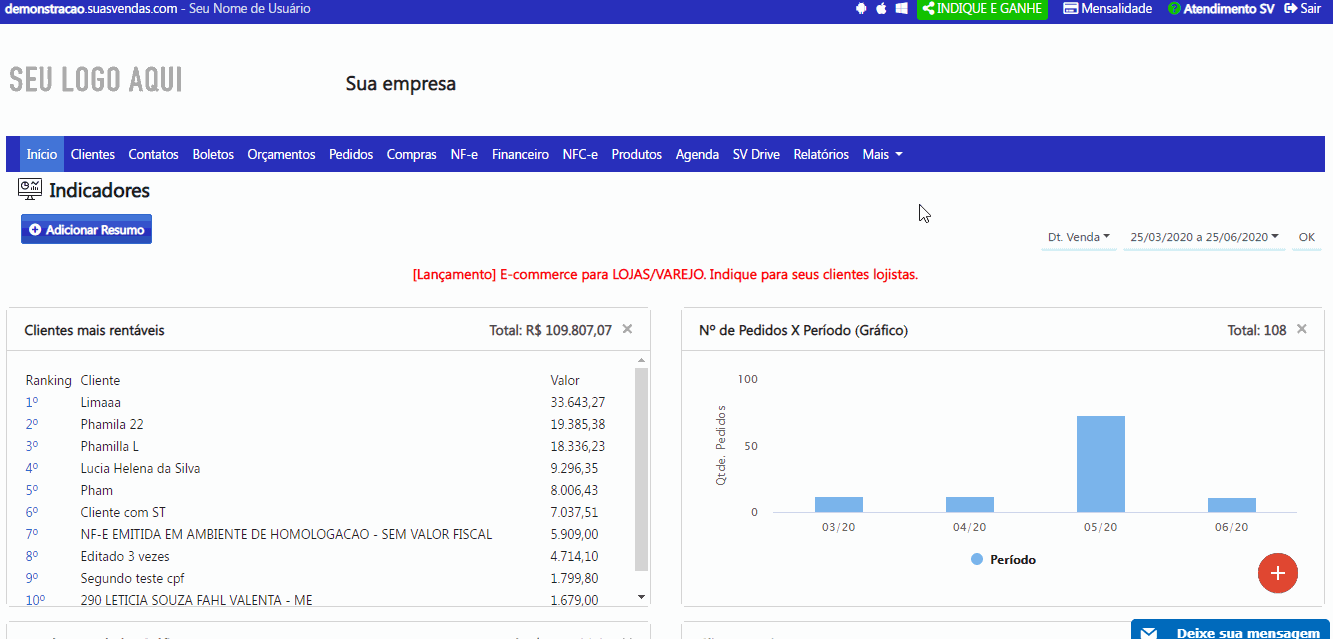Click the OK button next to date range

click(1307, 237)
